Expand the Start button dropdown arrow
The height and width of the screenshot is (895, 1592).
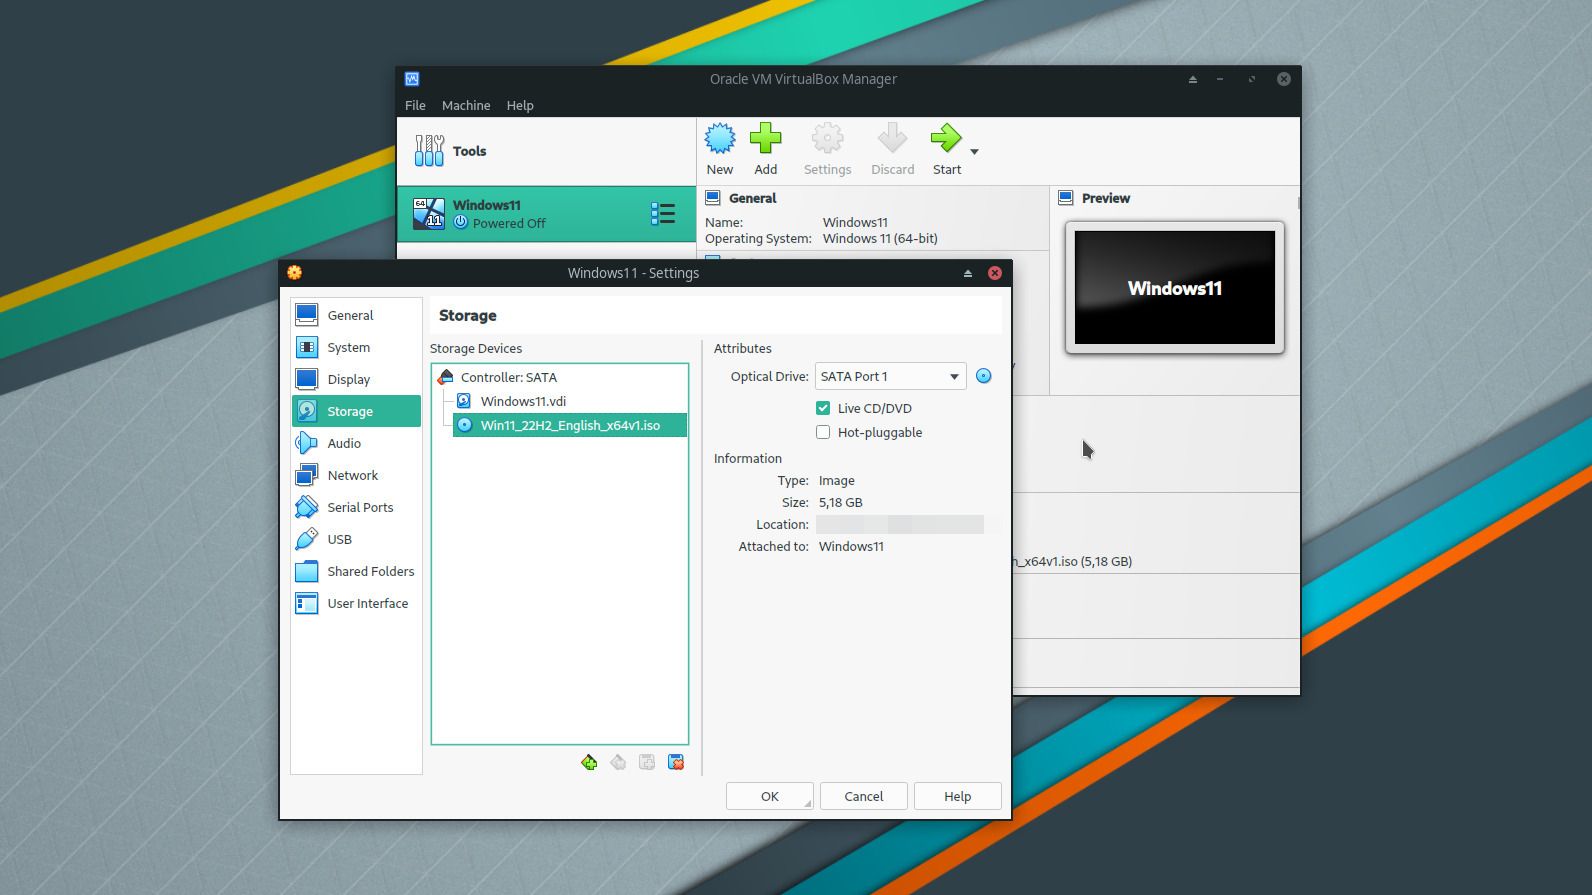974,152
